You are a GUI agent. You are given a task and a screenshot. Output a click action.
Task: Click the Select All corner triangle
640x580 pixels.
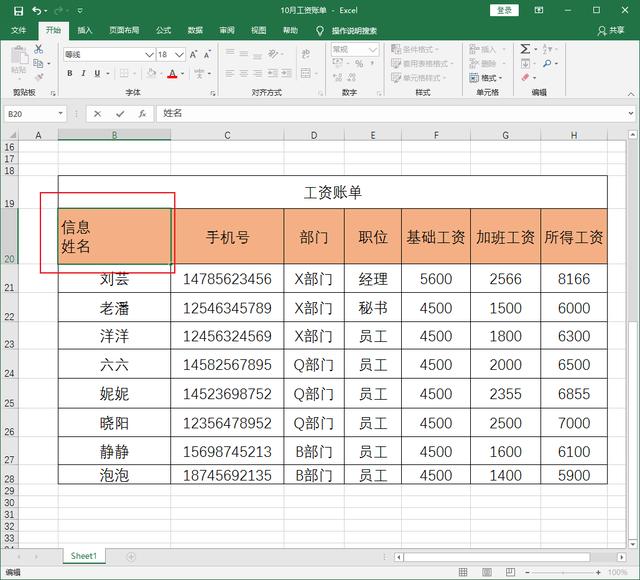pos(13,135)
